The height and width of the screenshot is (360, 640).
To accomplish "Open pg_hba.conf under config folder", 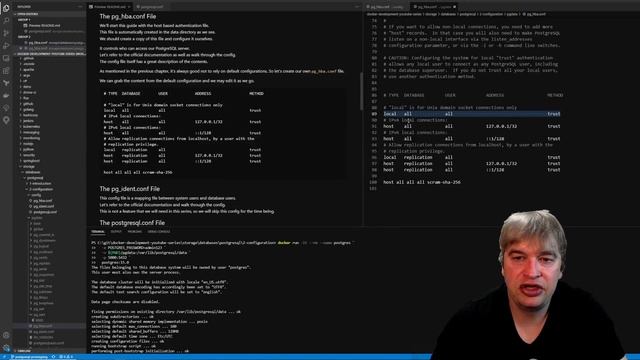I will tap(42, 201).
